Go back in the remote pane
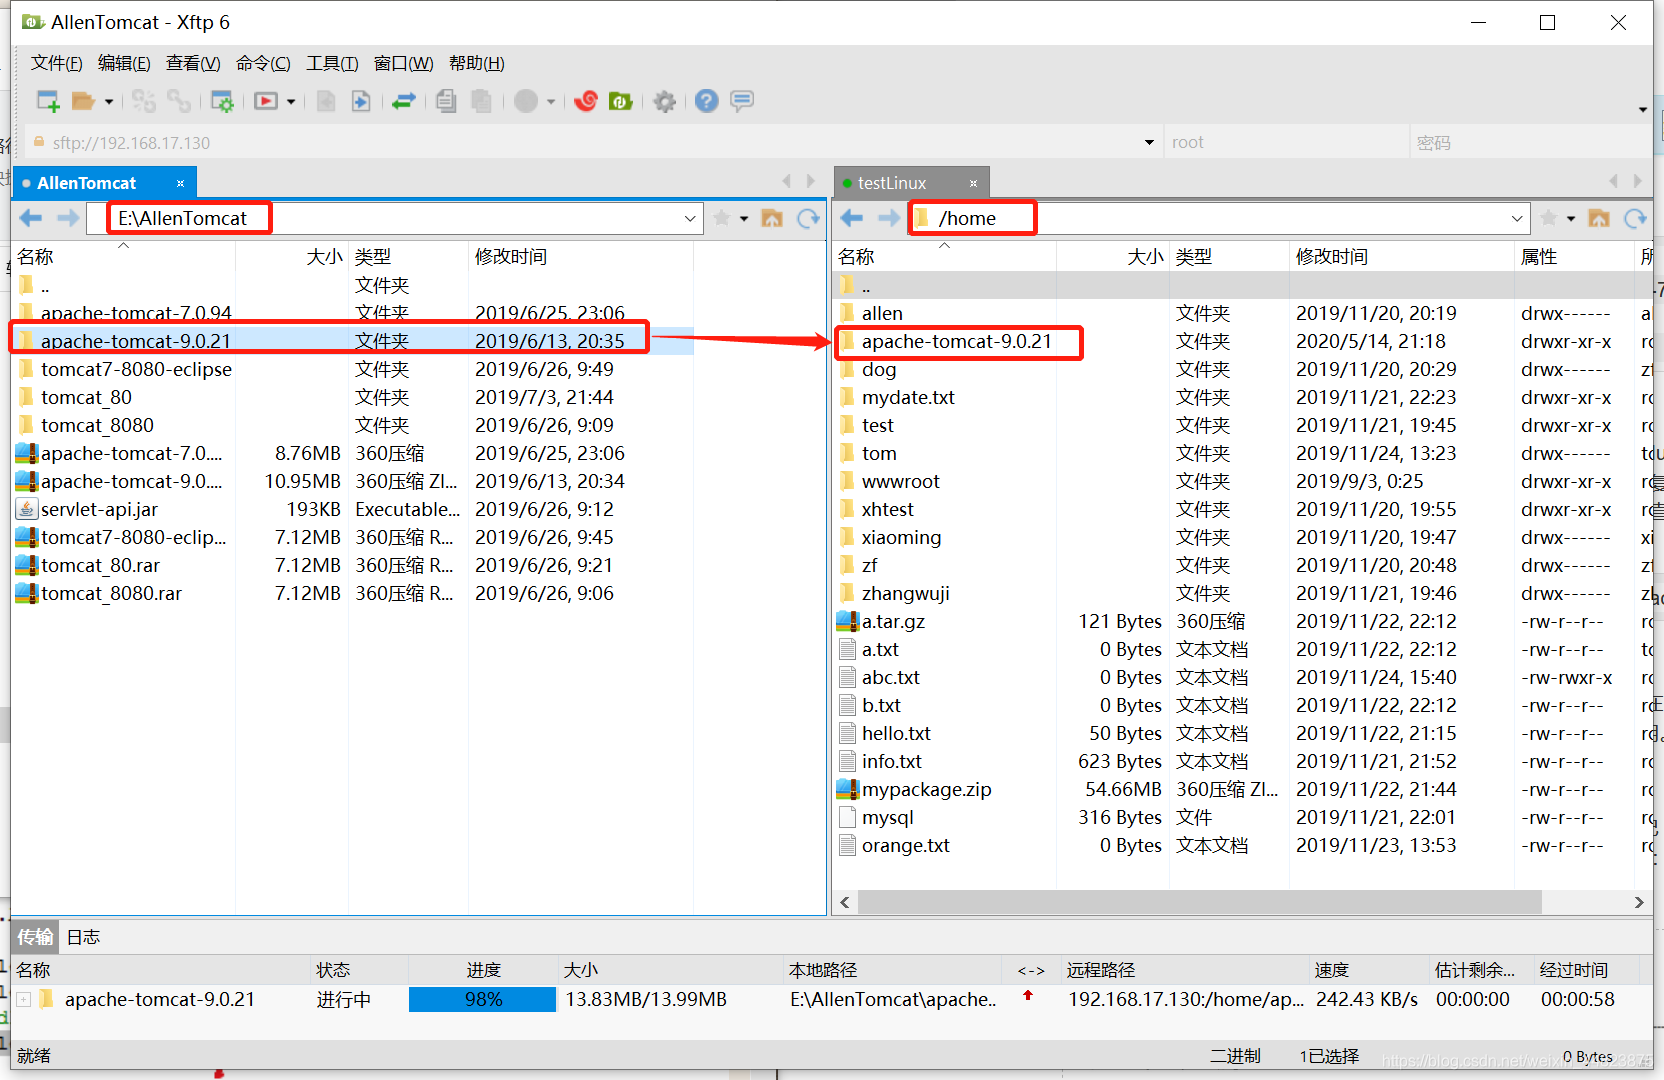This screenshot has width=1664, height=1080. (x=852, y=218)
